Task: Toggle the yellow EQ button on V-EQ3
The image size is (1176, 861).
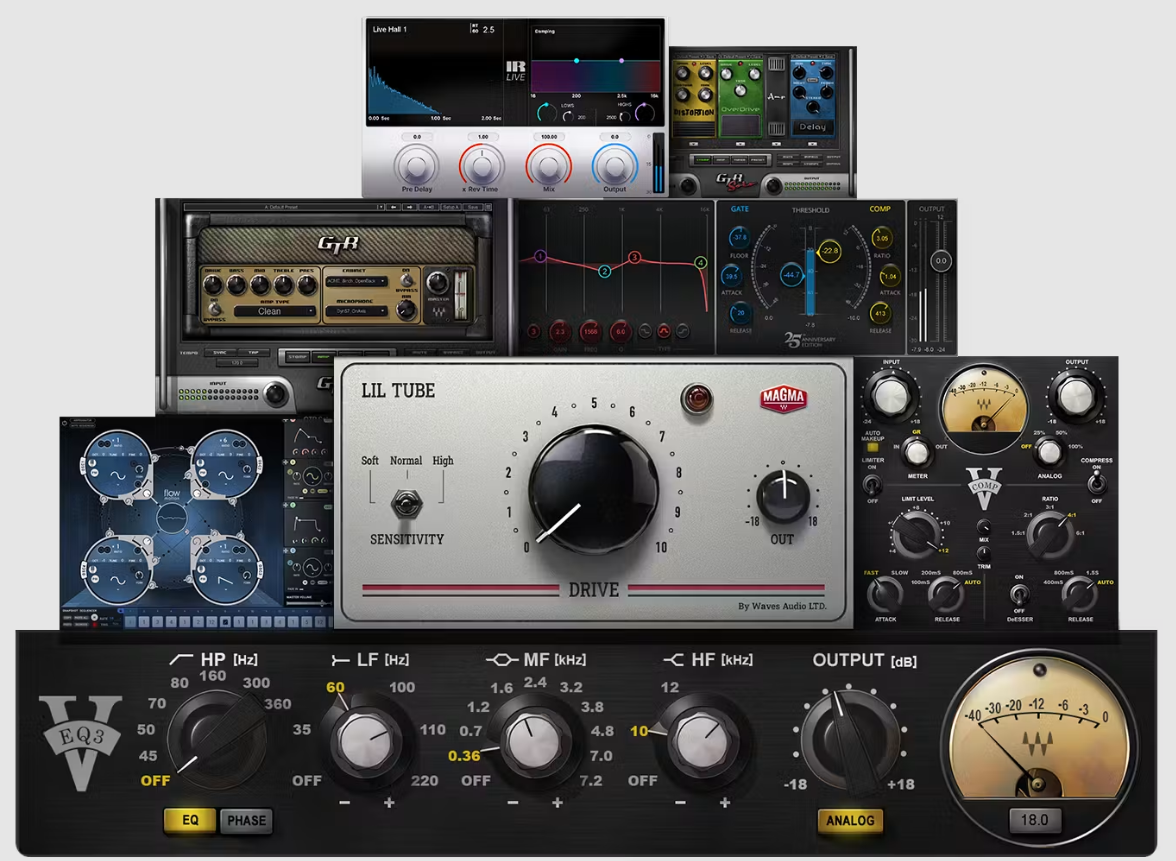Action: coord(190,820)
